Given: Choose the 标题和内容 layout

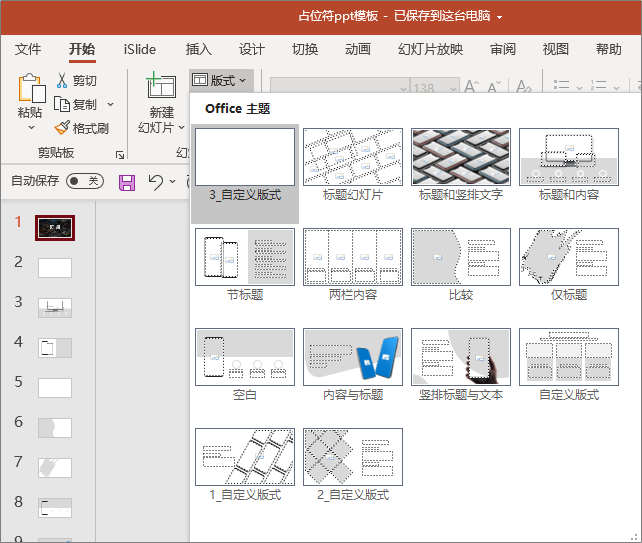Looking at the screenshot, I should (569, 165).
